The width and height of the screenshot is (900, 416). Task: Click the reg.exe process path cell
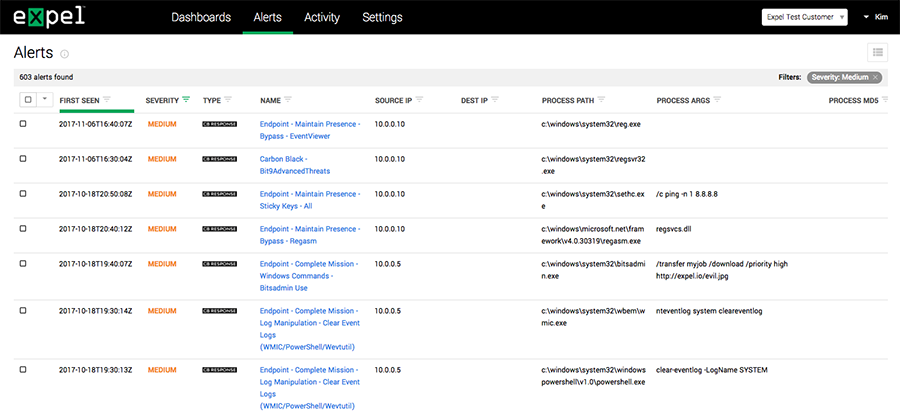[x=591, y=124]
